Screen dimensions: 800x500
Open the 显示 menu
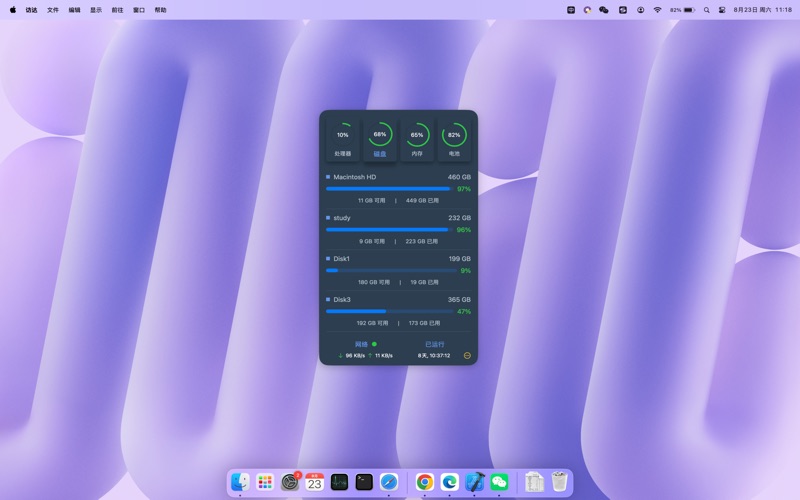pyautogui.click(x=96, y=10)
